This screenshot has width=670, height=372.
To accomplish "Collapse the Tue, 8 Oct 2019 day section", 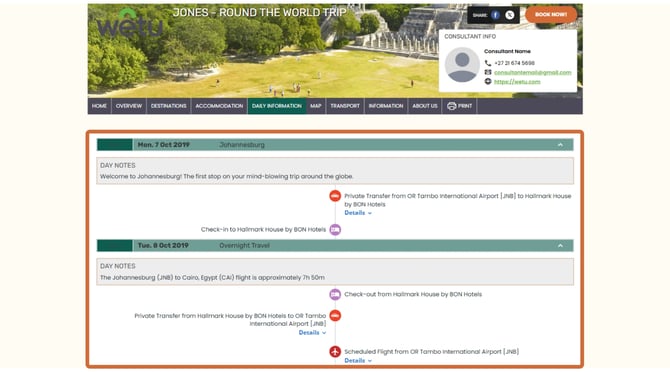I will [560, 246].
